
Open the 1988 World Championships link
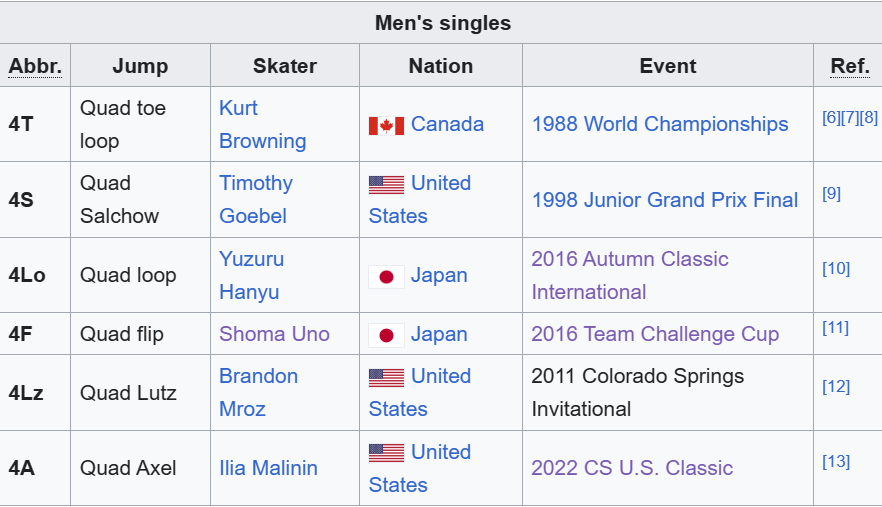point(660,124)
